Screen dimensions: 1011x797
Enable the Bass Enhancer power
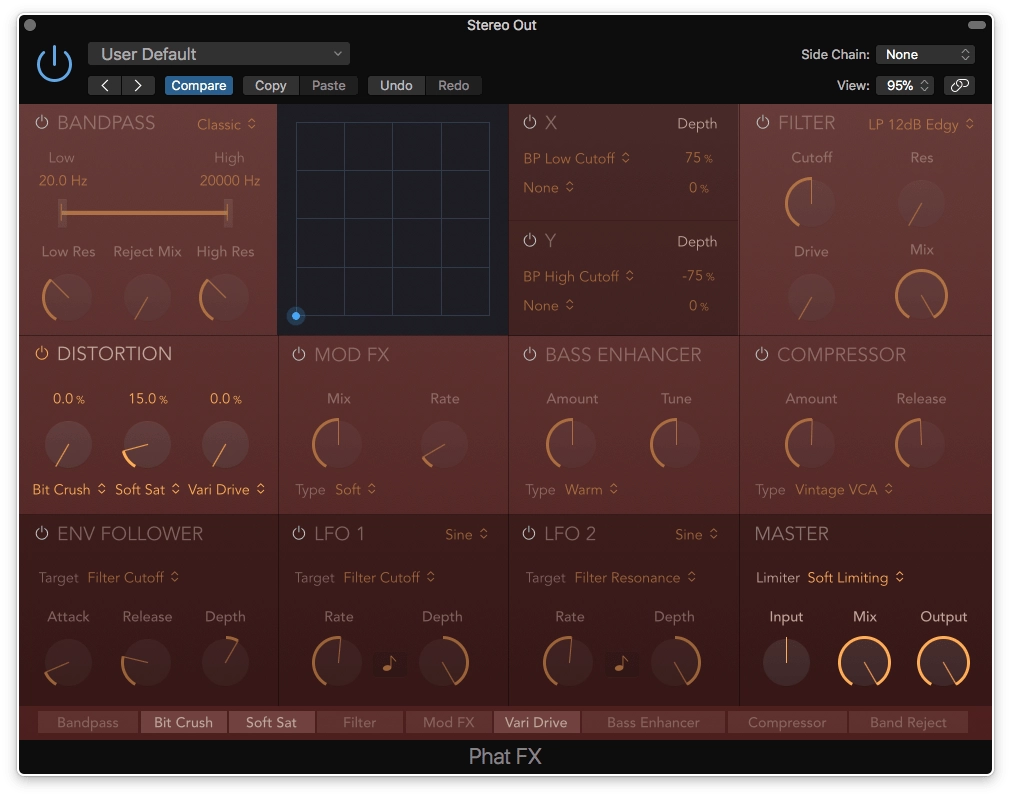[530, 354]
